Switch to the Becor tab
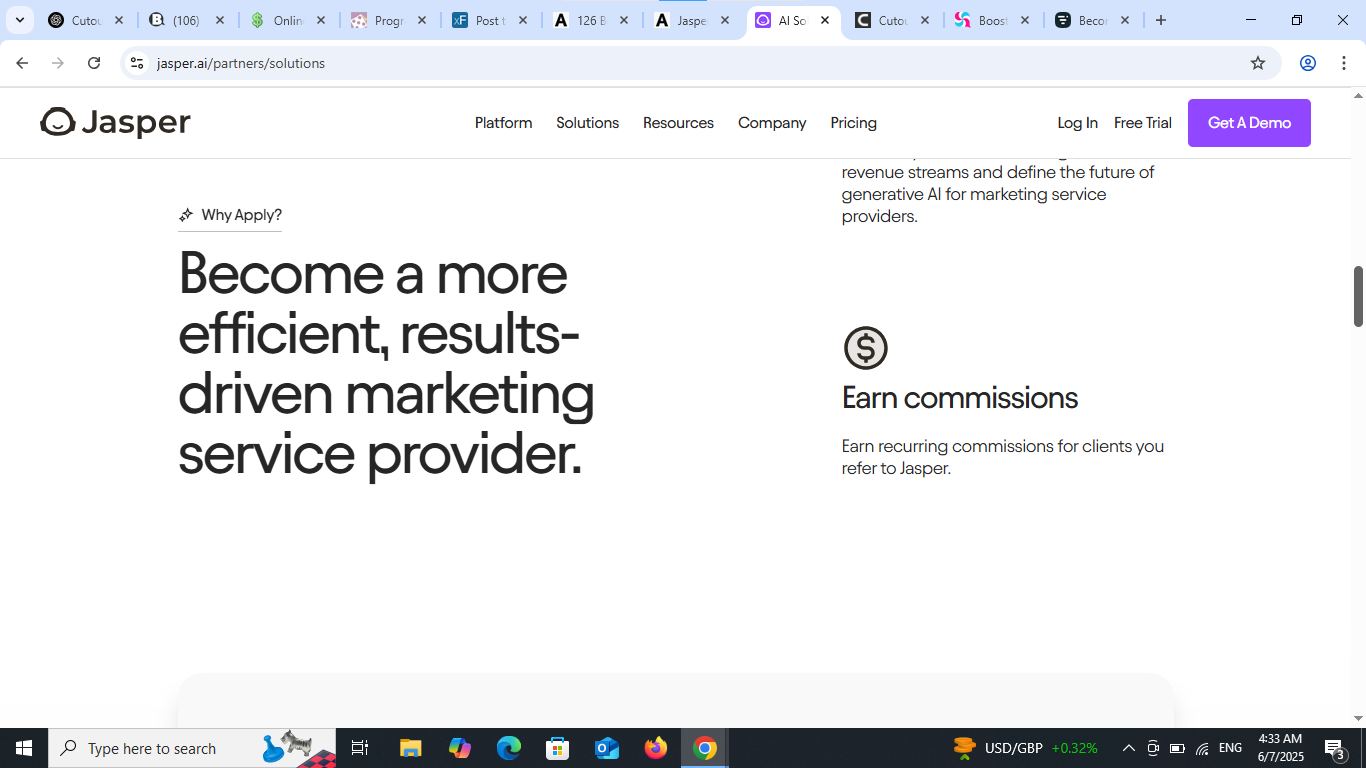1366x768 pixels. coord(1092,20)
